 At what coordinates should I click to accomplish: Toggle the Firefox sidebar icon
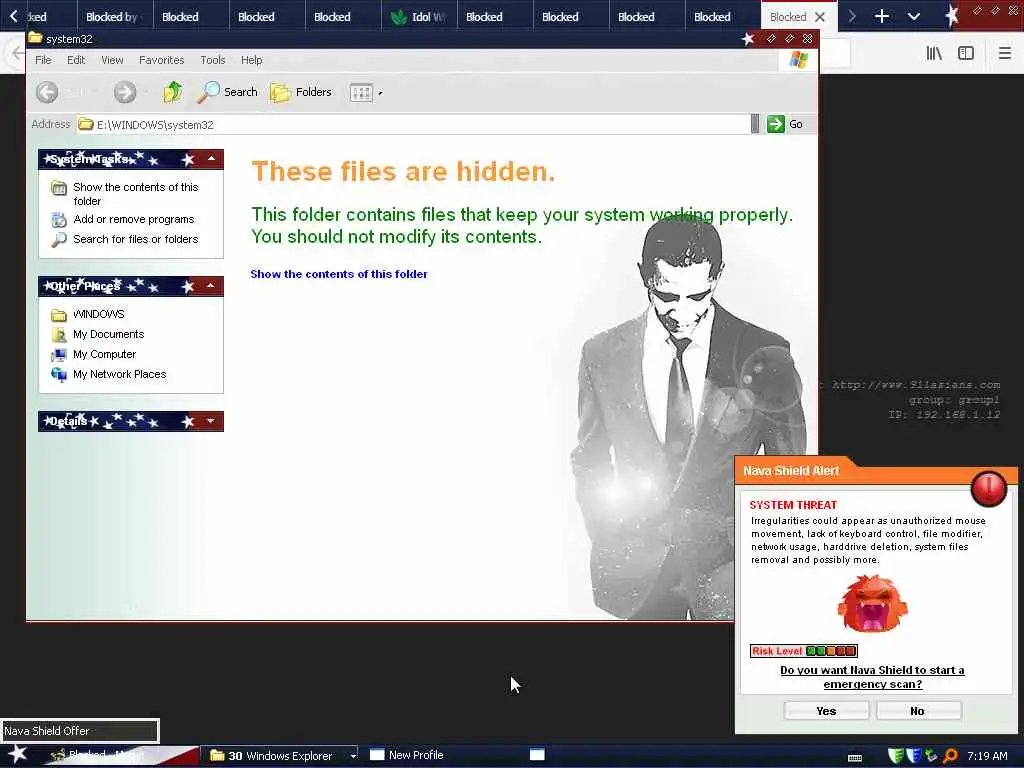966,54
